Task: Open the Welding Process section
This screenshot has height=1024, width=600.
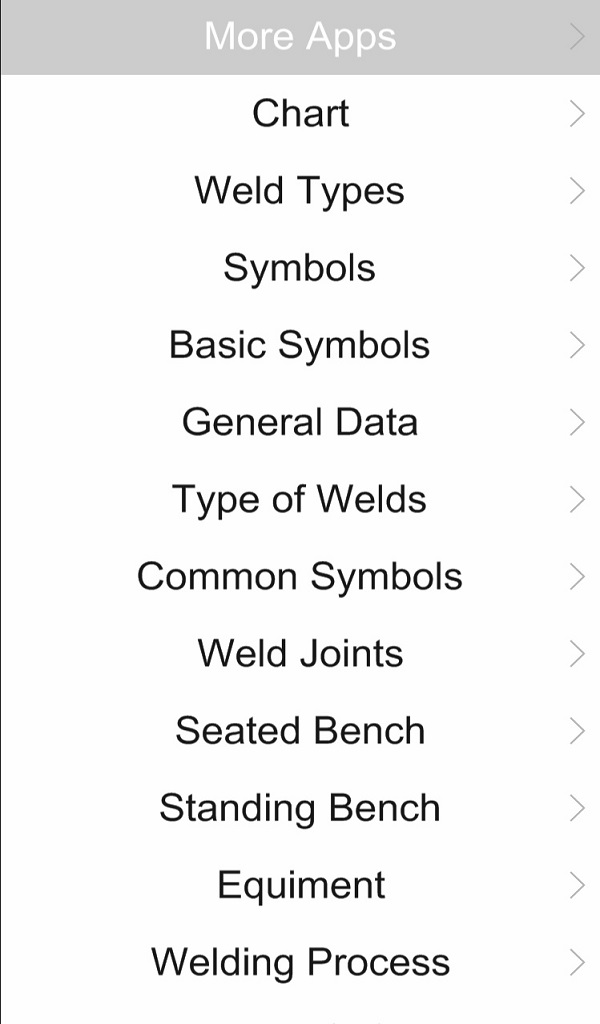Action: (300, 962)
